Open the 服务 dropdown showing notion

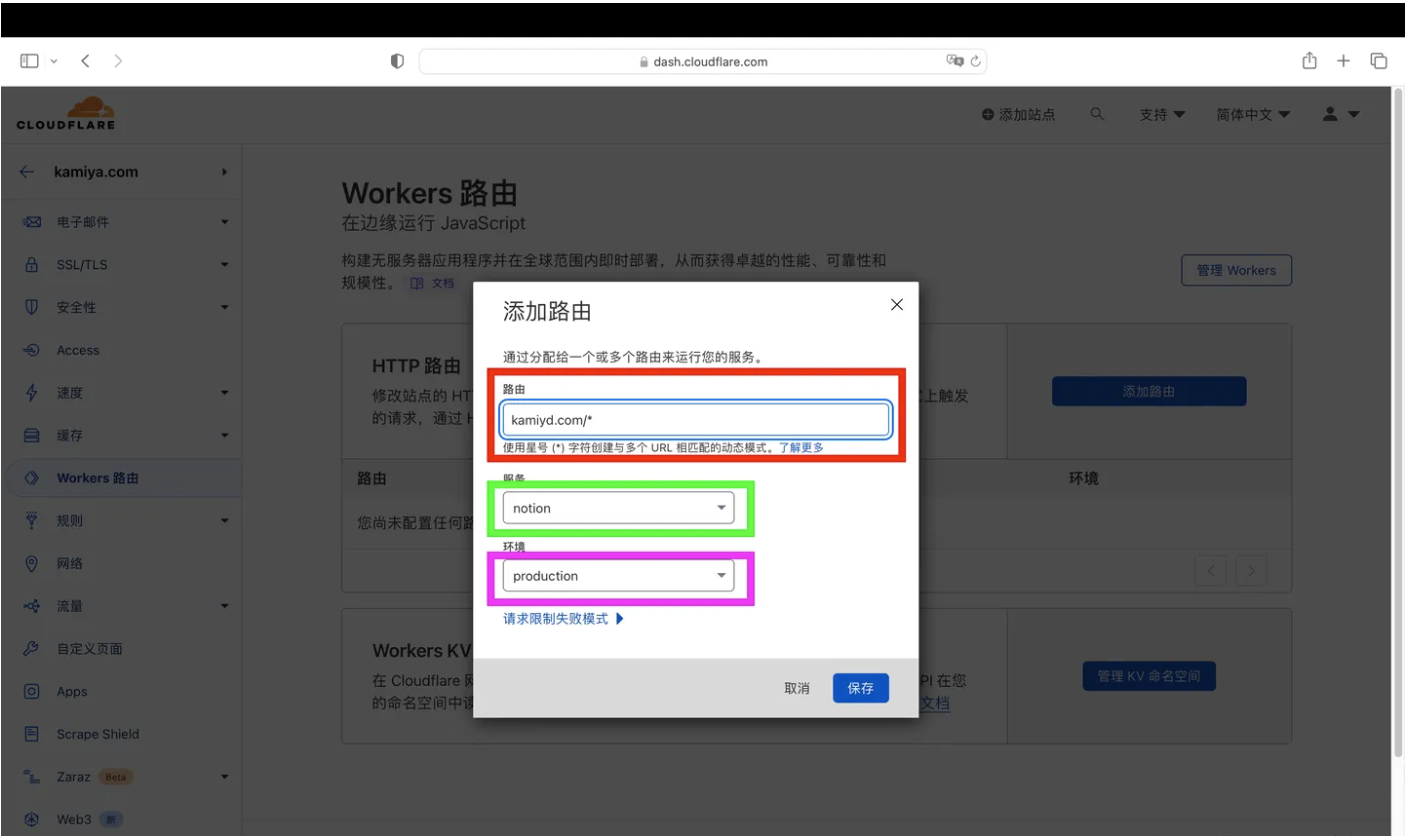click(x=618, y=508)
